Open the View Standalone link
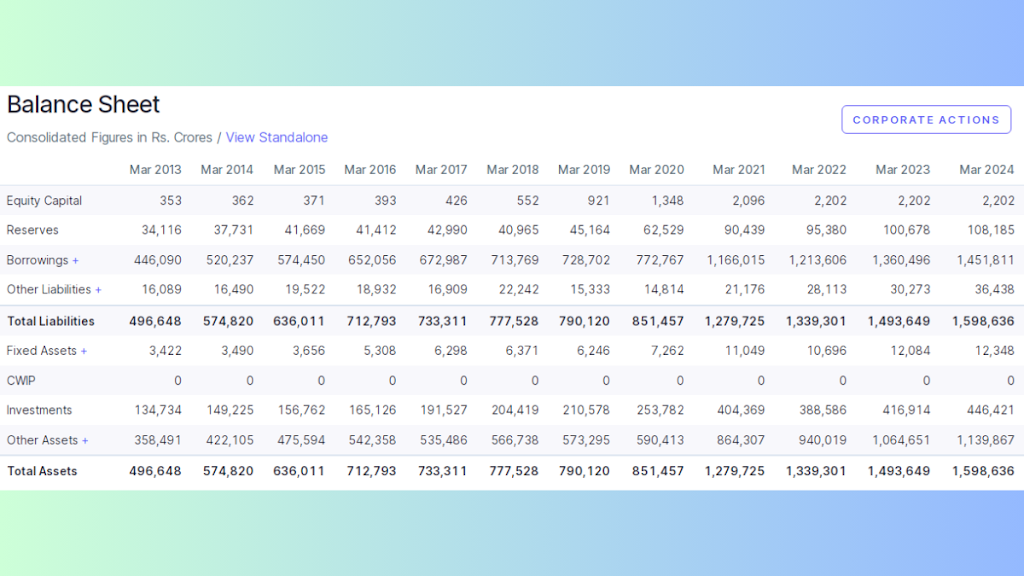The image size is (1024, 576). (x=277, y=137)
